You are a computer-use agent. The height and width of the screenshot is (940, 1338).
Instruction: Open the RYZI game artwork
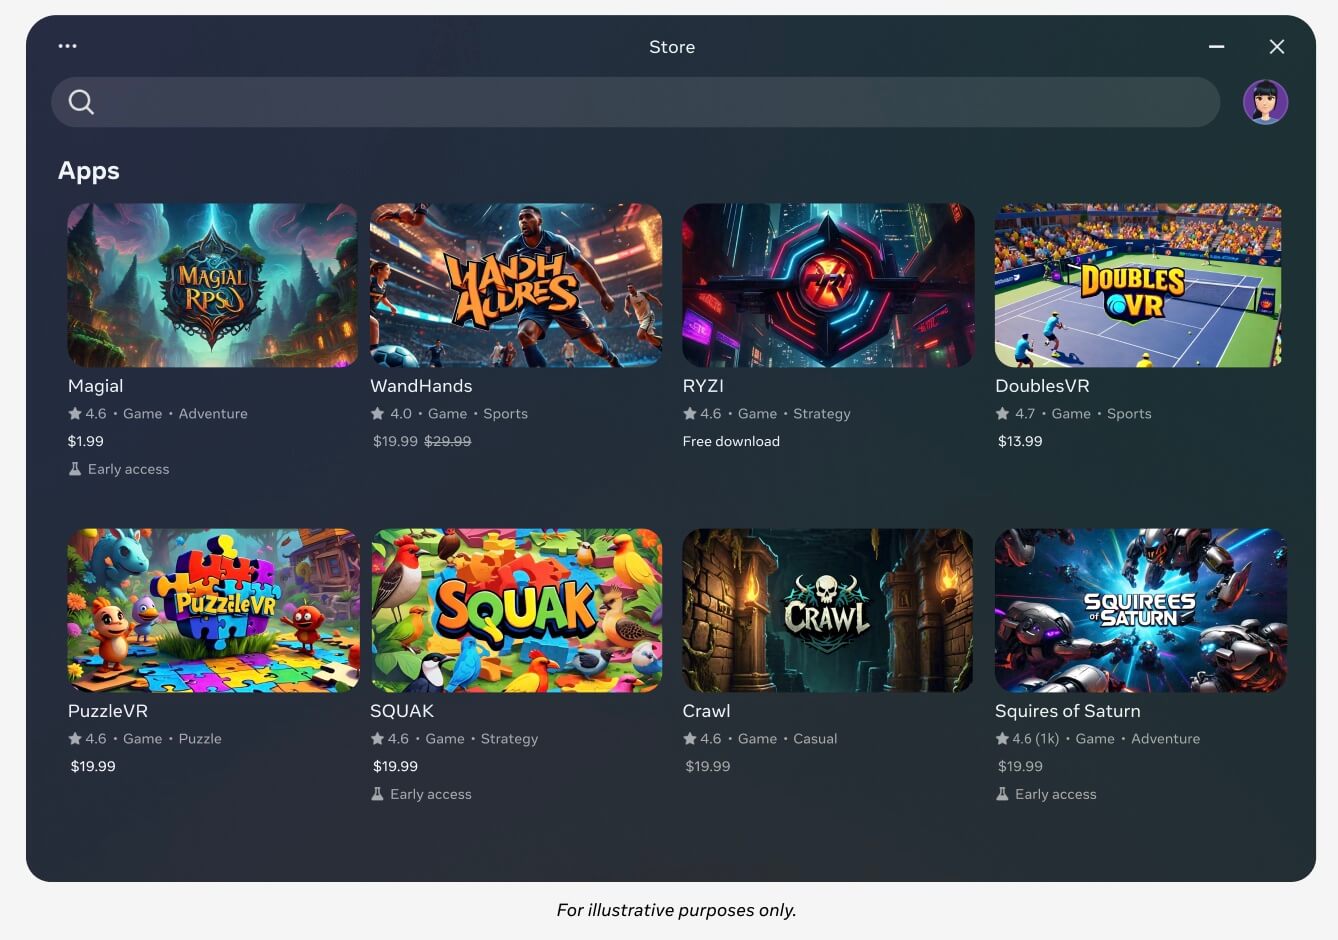(827, 285)
